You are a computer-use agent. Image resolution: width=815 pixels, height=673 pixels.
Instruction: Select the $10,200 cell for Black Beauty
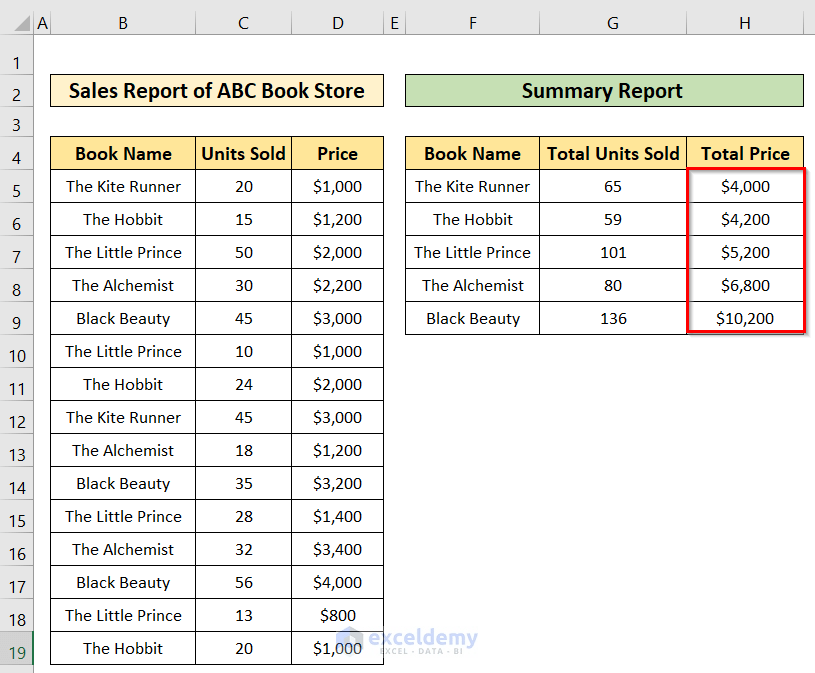[x=745, y=318]
